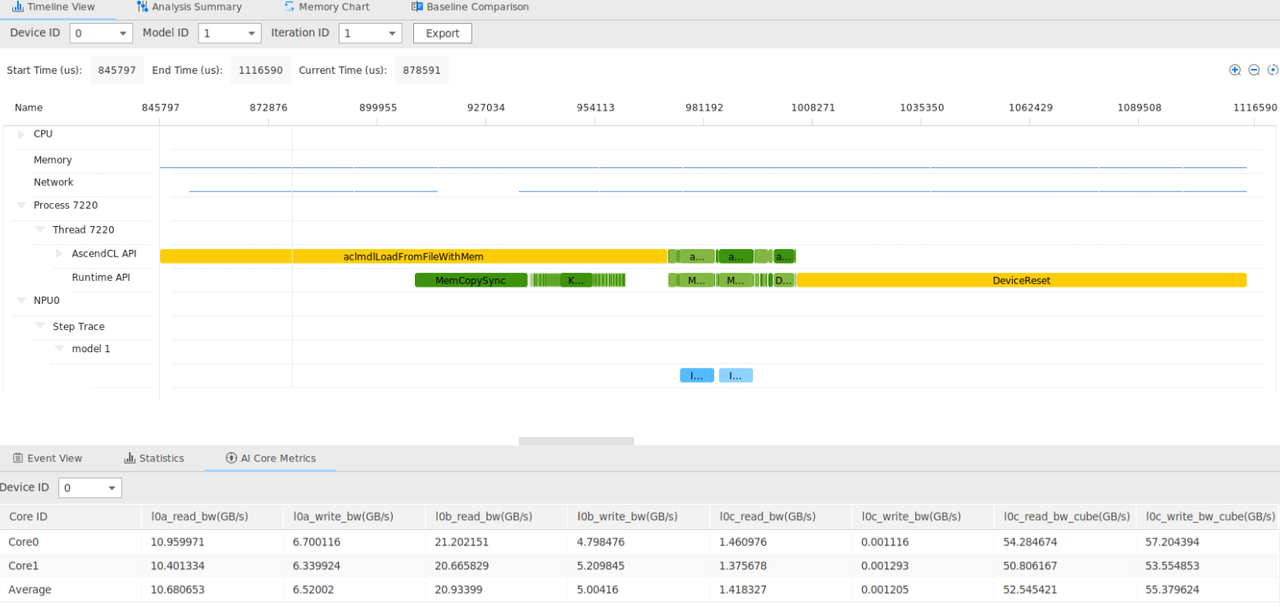Select the AI Core Metrics tab
The width and height of the screenshot is (1280, 607).
(270, 458)
